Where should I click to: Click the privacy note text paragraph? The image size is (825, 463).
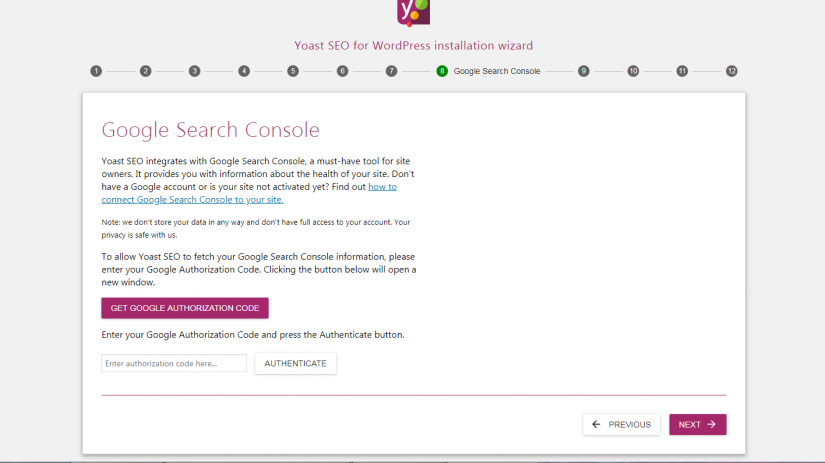click(x=256, y=229)
